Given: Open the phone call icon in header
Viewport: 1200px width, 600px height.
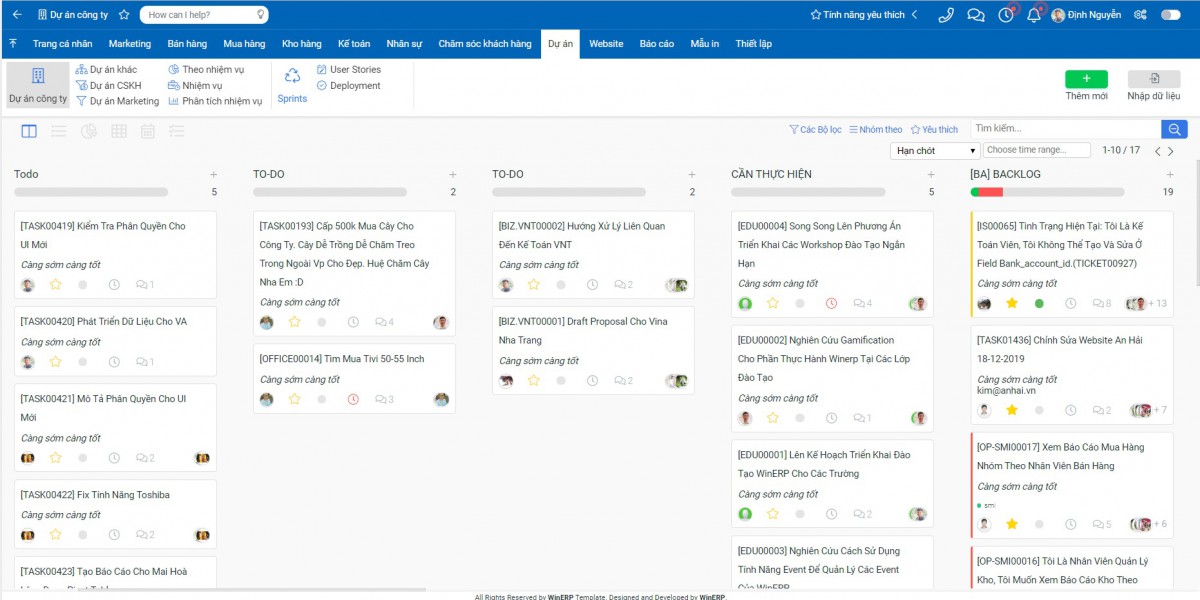Looking at the screenshot, I should tap(946, 15).
